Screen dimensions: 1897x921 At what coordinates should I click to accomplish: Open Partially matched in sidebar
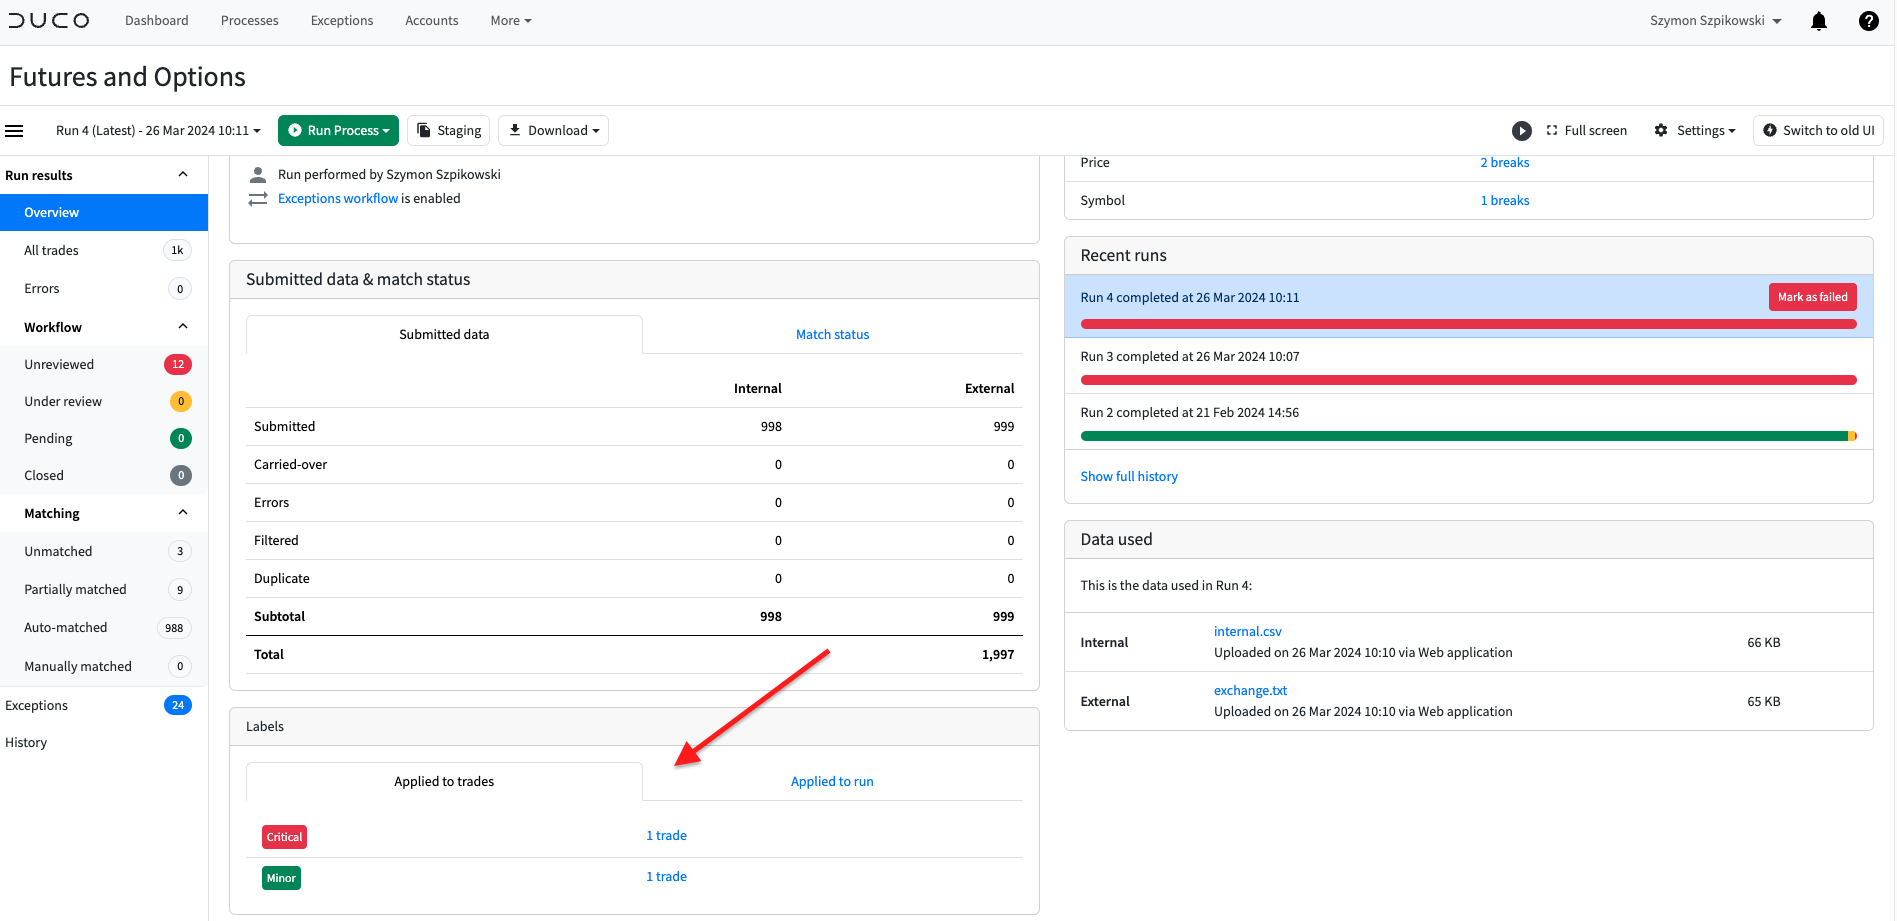tap(76, 590)
